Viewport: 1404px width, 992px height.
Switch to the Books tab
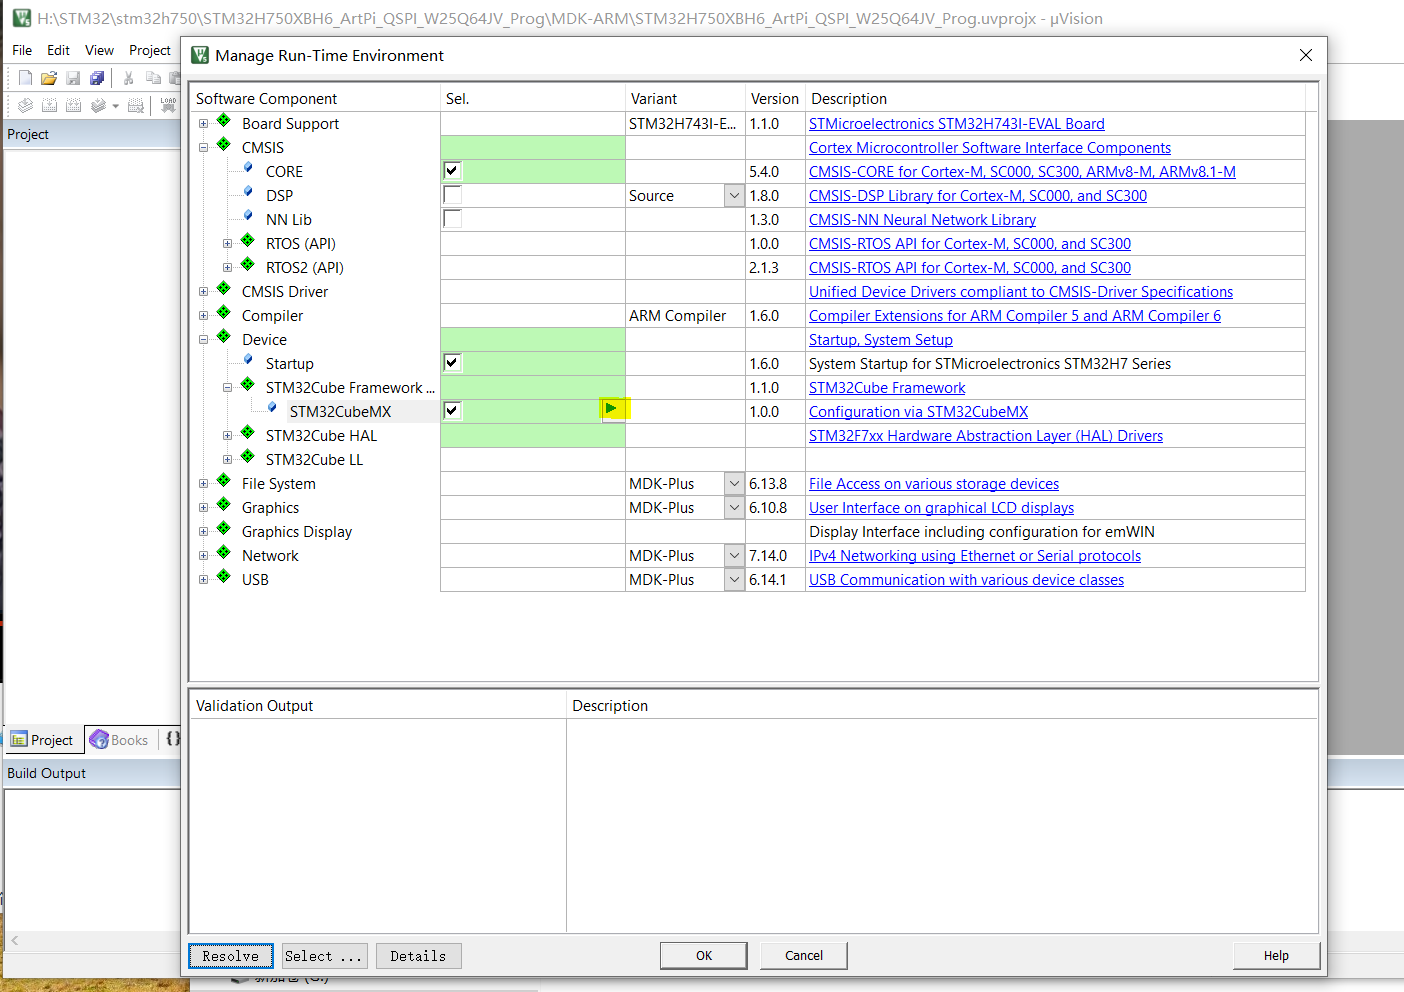(x=119, y=740)
